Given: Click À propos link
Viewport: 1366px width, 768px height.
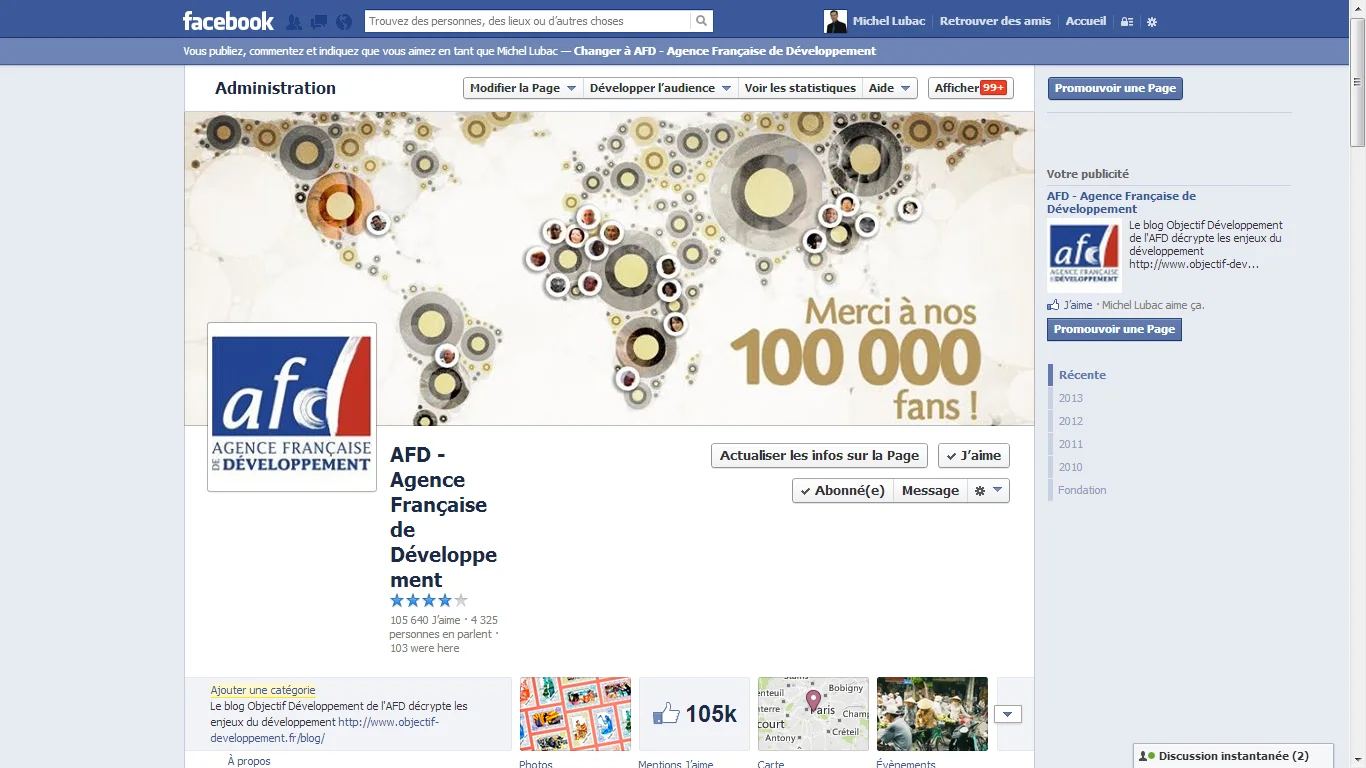Looking at the screenshot, I should click(249, 761).
